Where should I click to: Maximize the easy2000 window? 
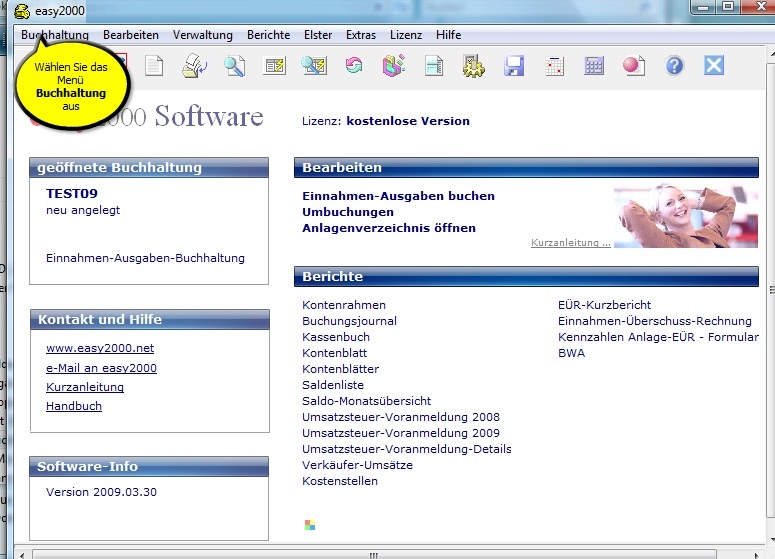click(x=728, y=6)
